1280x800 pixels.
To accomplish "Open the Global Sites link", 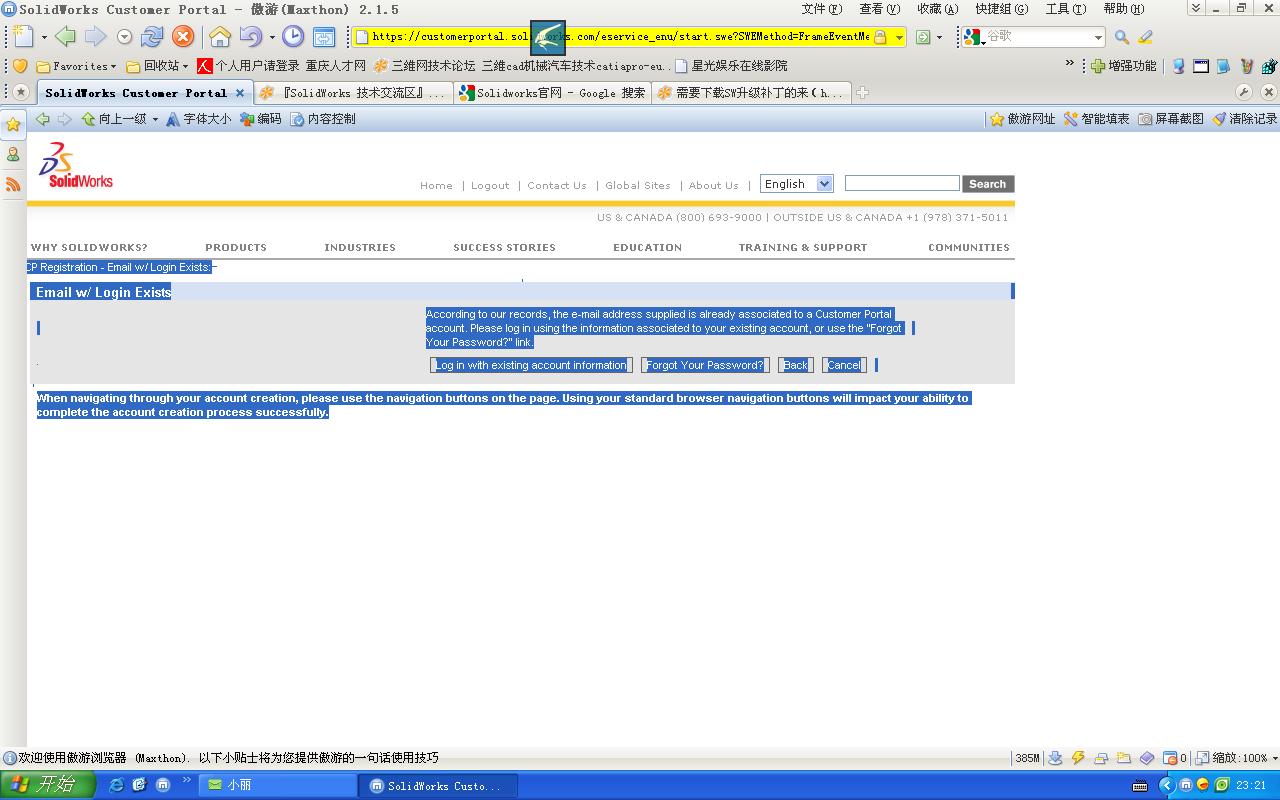I will 638,186.
